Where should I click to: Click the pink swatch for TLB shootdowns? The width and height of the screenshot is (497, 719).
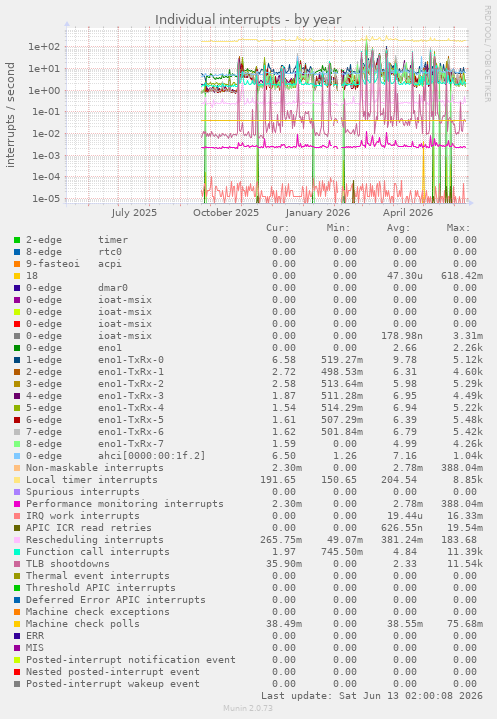point(17,564)
